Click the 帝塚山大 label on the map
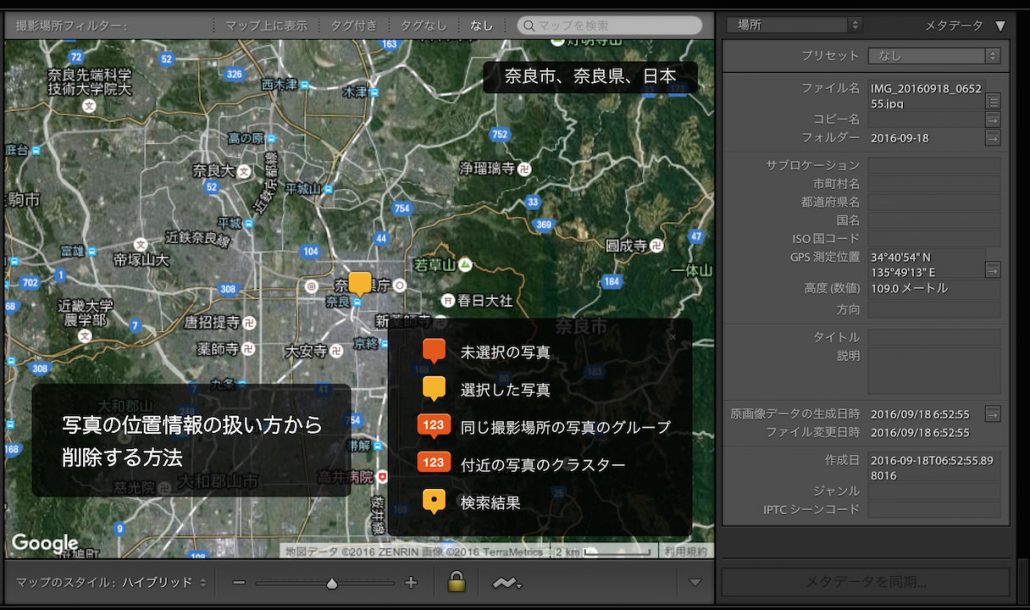Image resolution: width=1030 pixels, height=610 pixels. [x=141, y=260]
